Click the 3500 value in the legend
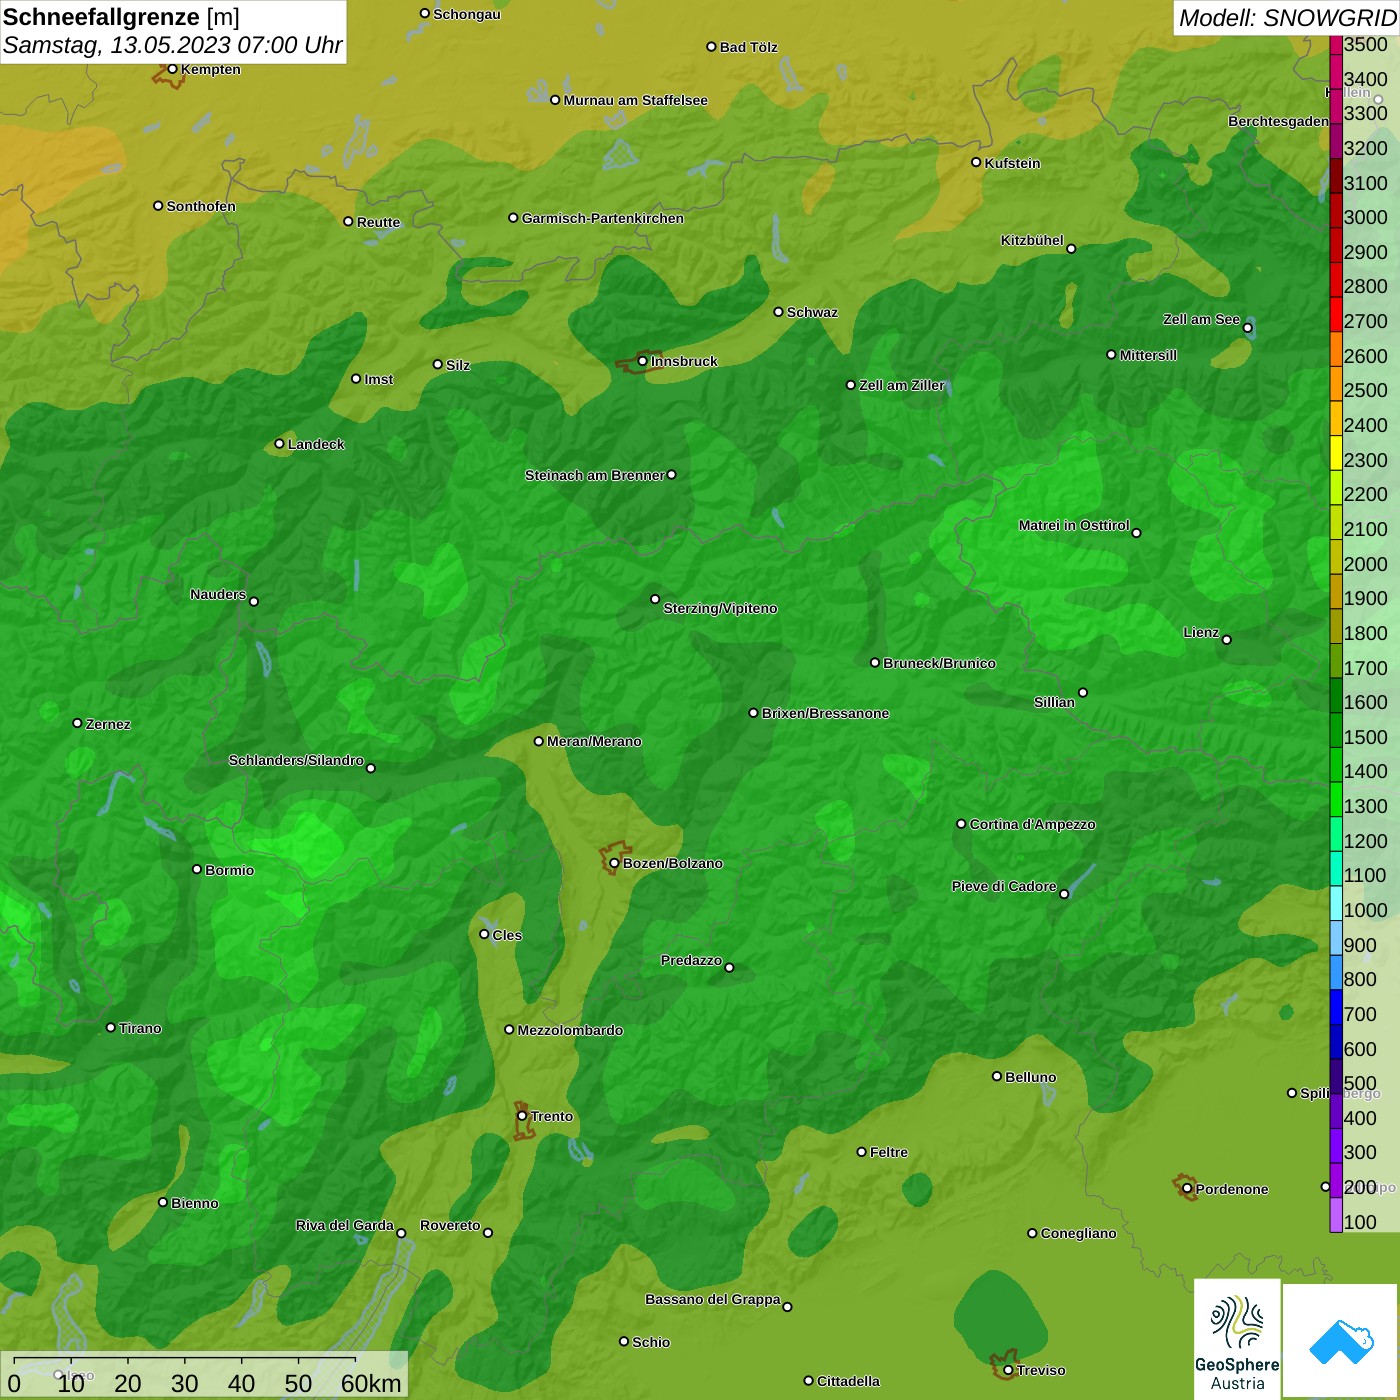Image resolution: width=1400 pixels, height=1400 pixels. click(x=1365, y=45)
